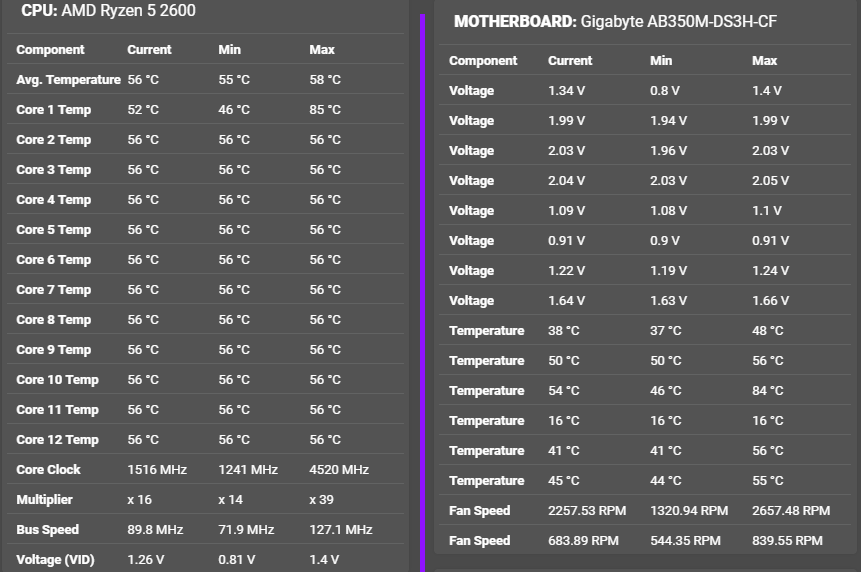Click the '2.04 V' current voltage value
Image resolution: width=861 pixels, height=572 pixels.
(566, 181)
